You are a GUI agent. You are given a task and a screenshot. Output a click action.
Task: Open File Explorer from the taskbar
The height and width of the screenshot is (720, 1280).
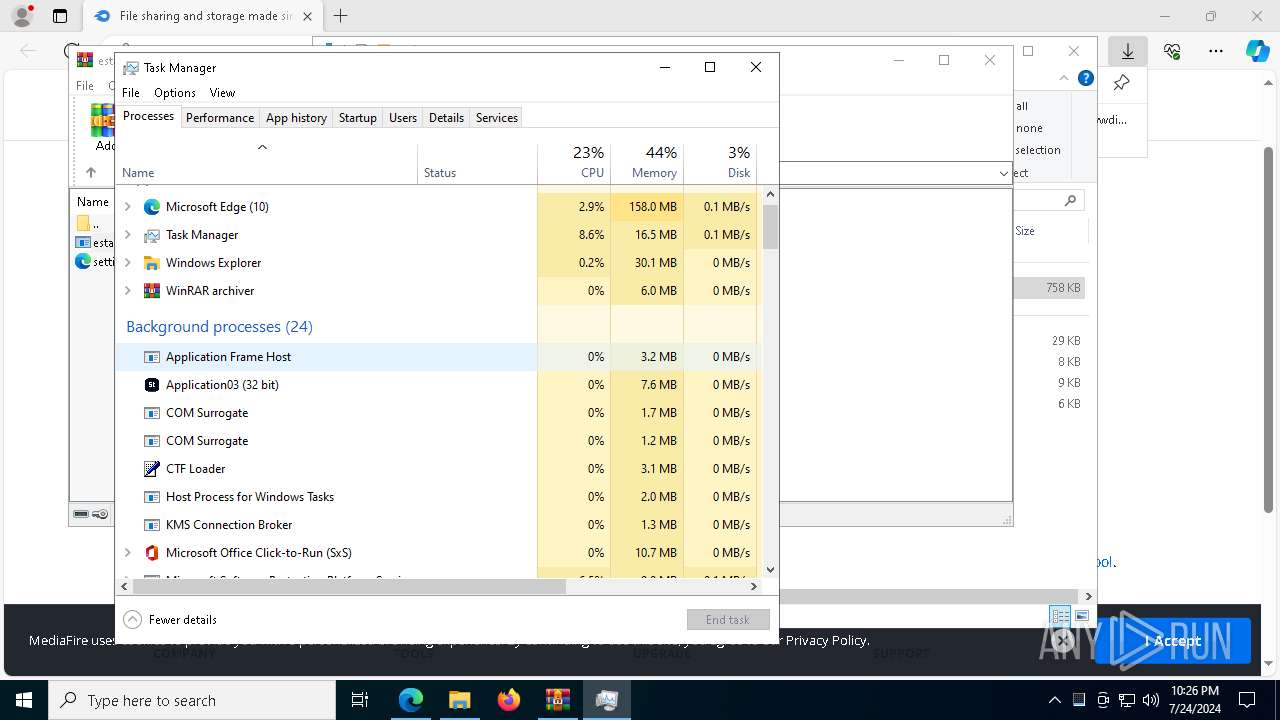(460, 700)
